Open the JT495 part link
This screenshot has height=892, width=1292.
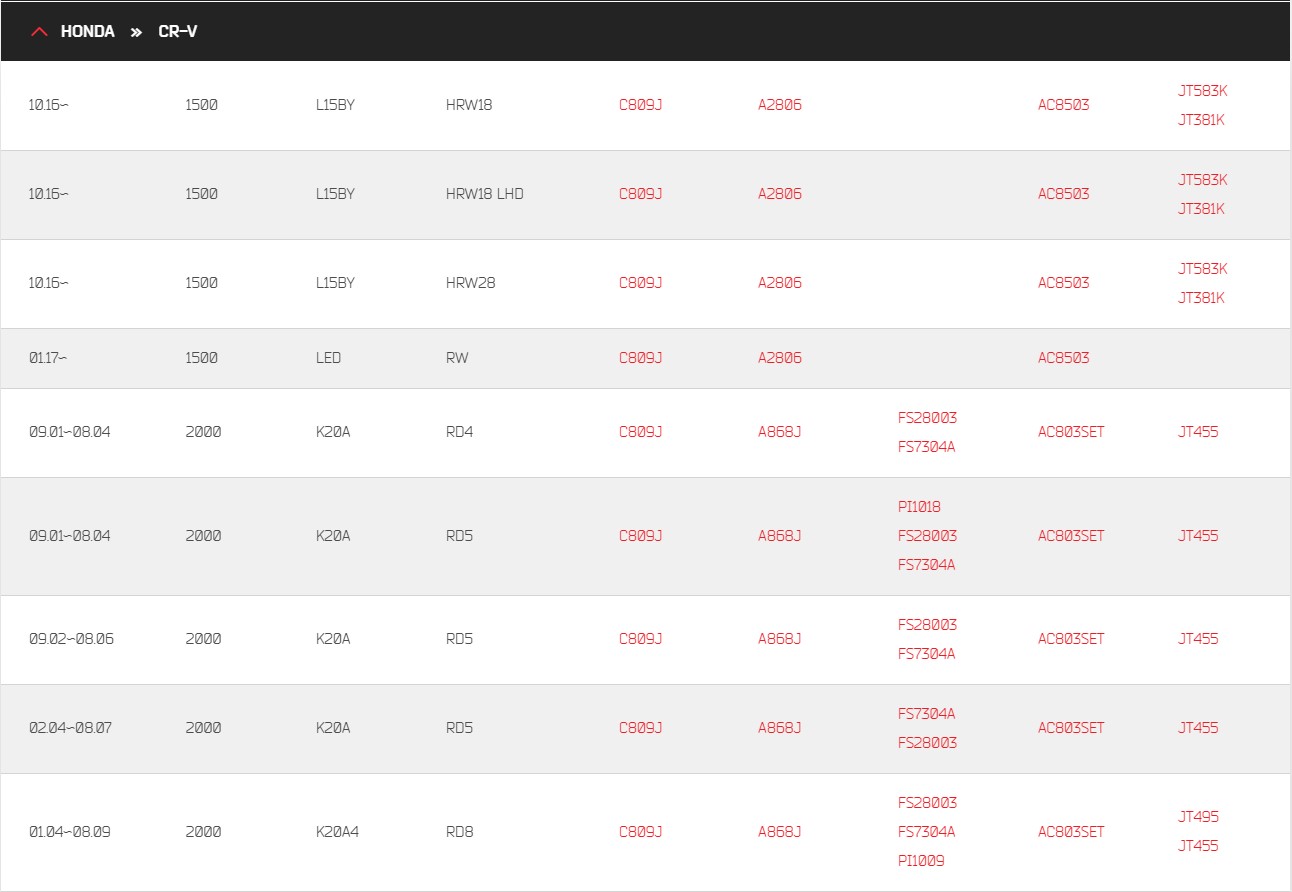pos(1198,817)
